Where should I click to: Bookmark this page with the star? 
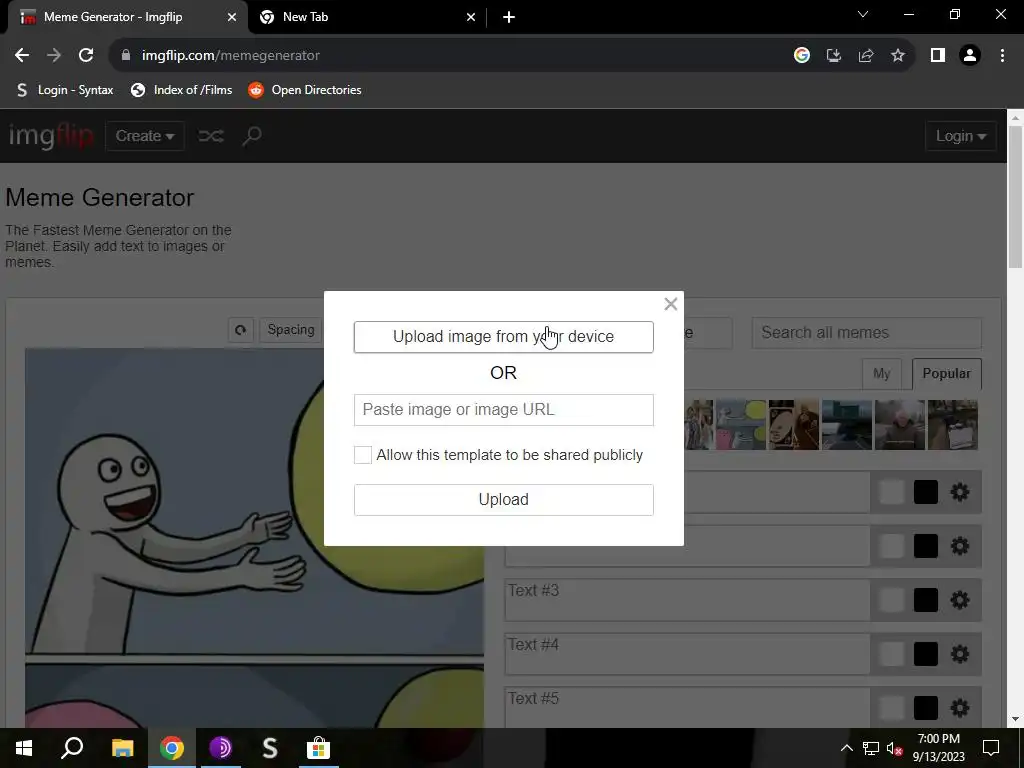(x=898, y=56)
